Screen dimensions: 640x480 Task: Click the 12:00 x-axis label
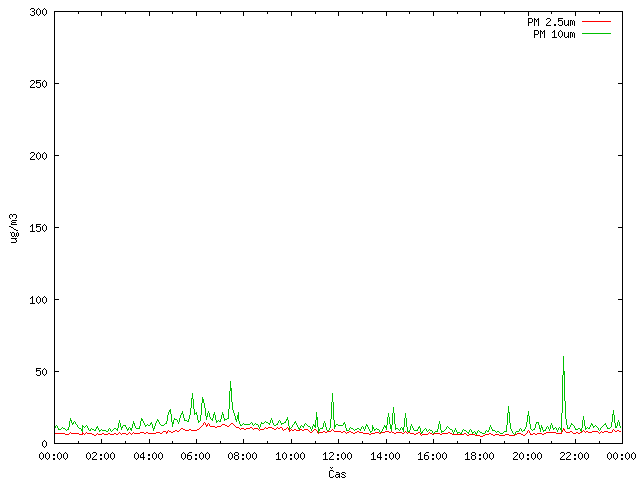point(338,456)
